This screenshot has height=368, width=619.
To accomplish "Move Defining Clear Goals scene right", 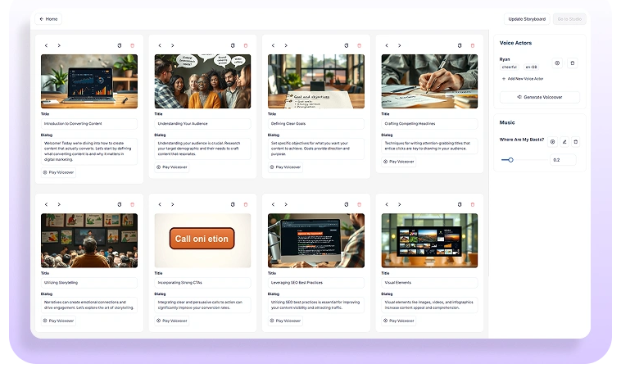I will tap(286, 45).
